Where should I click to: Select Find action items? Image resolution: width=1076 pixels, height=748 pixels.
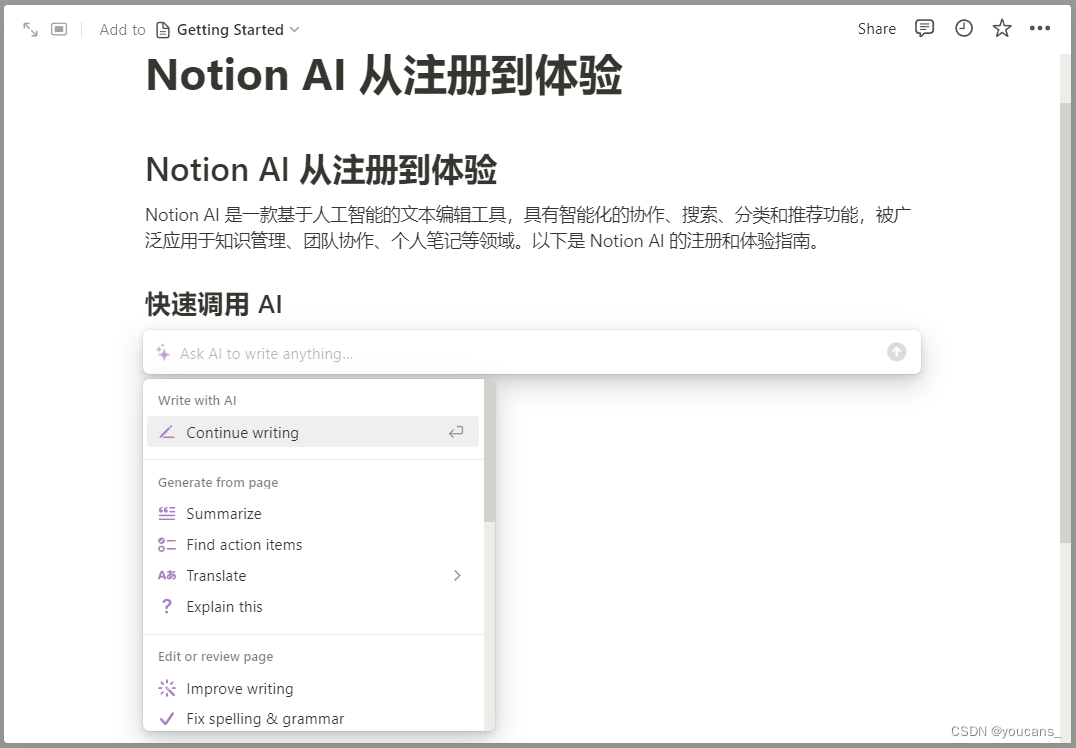pyautogui.click(x=244, y=545)
